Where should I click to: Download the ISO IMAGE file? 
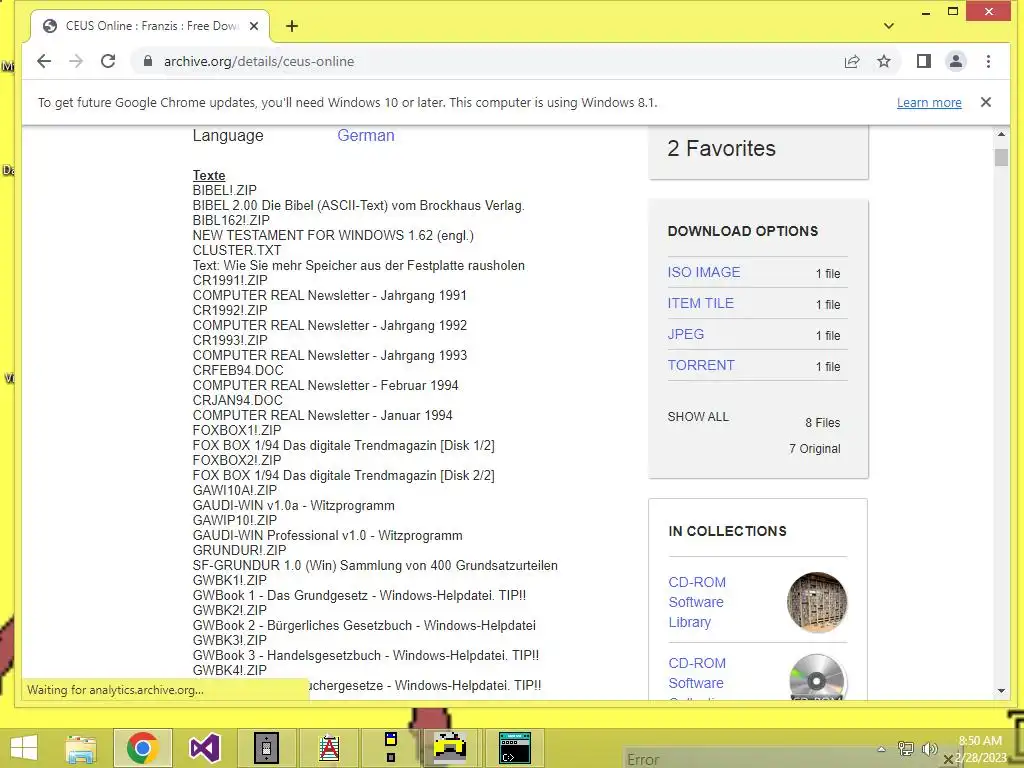(x=703, y=272)
